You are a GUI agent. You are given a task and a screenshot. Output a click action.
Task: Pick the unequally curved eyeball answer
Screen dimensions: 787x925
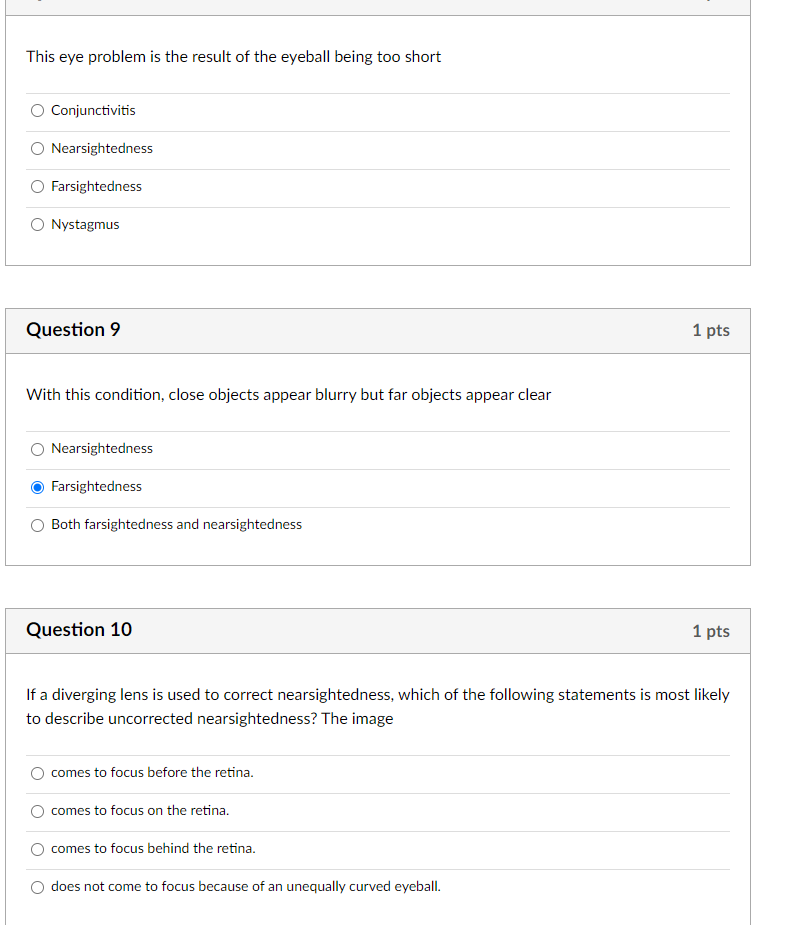click(37, 888)
